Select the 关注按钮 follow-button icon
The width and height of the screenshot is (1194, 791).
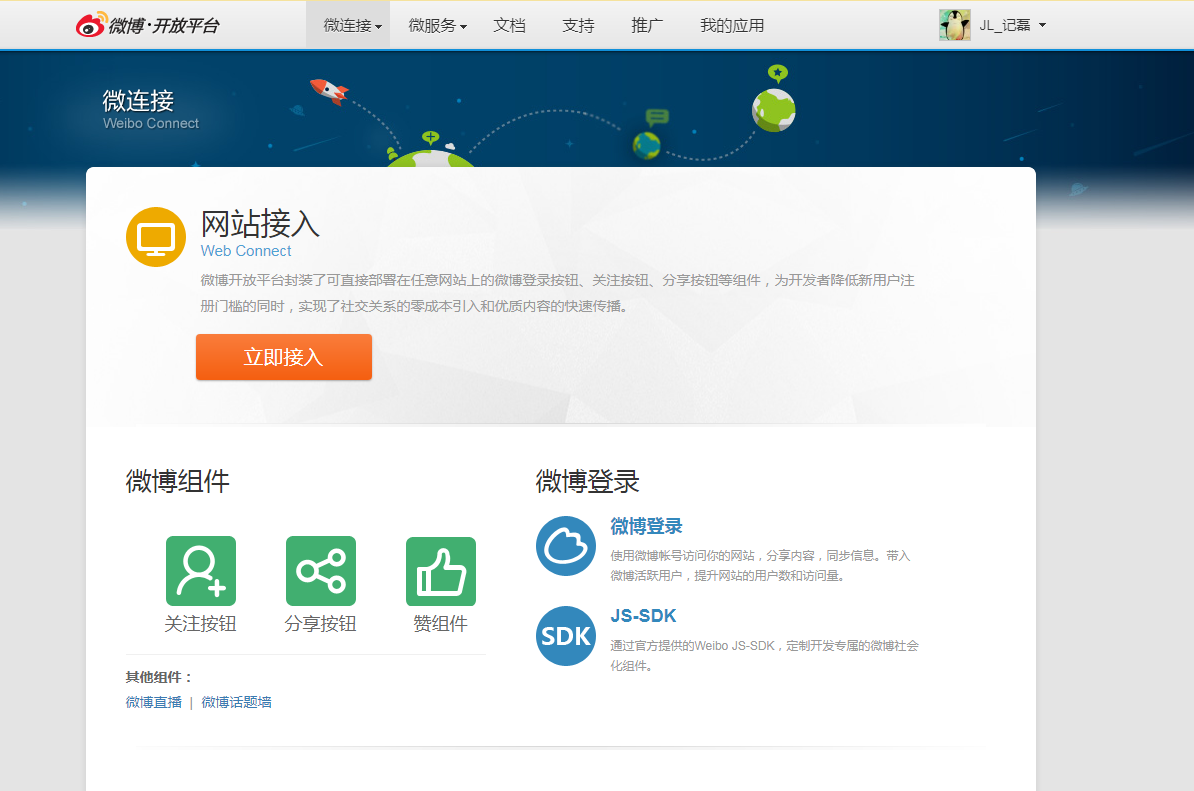pos(200,571)
